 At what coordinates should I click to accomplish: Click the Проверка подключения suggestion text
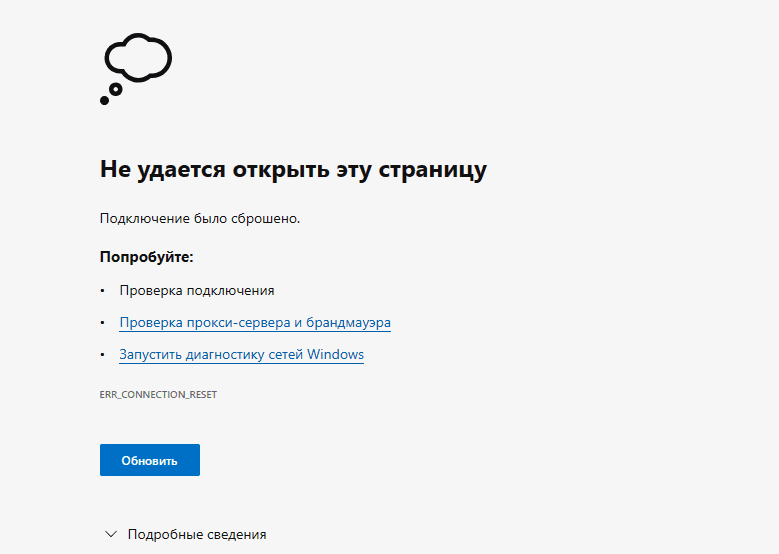pyautogui.click(x=197, y=291)
